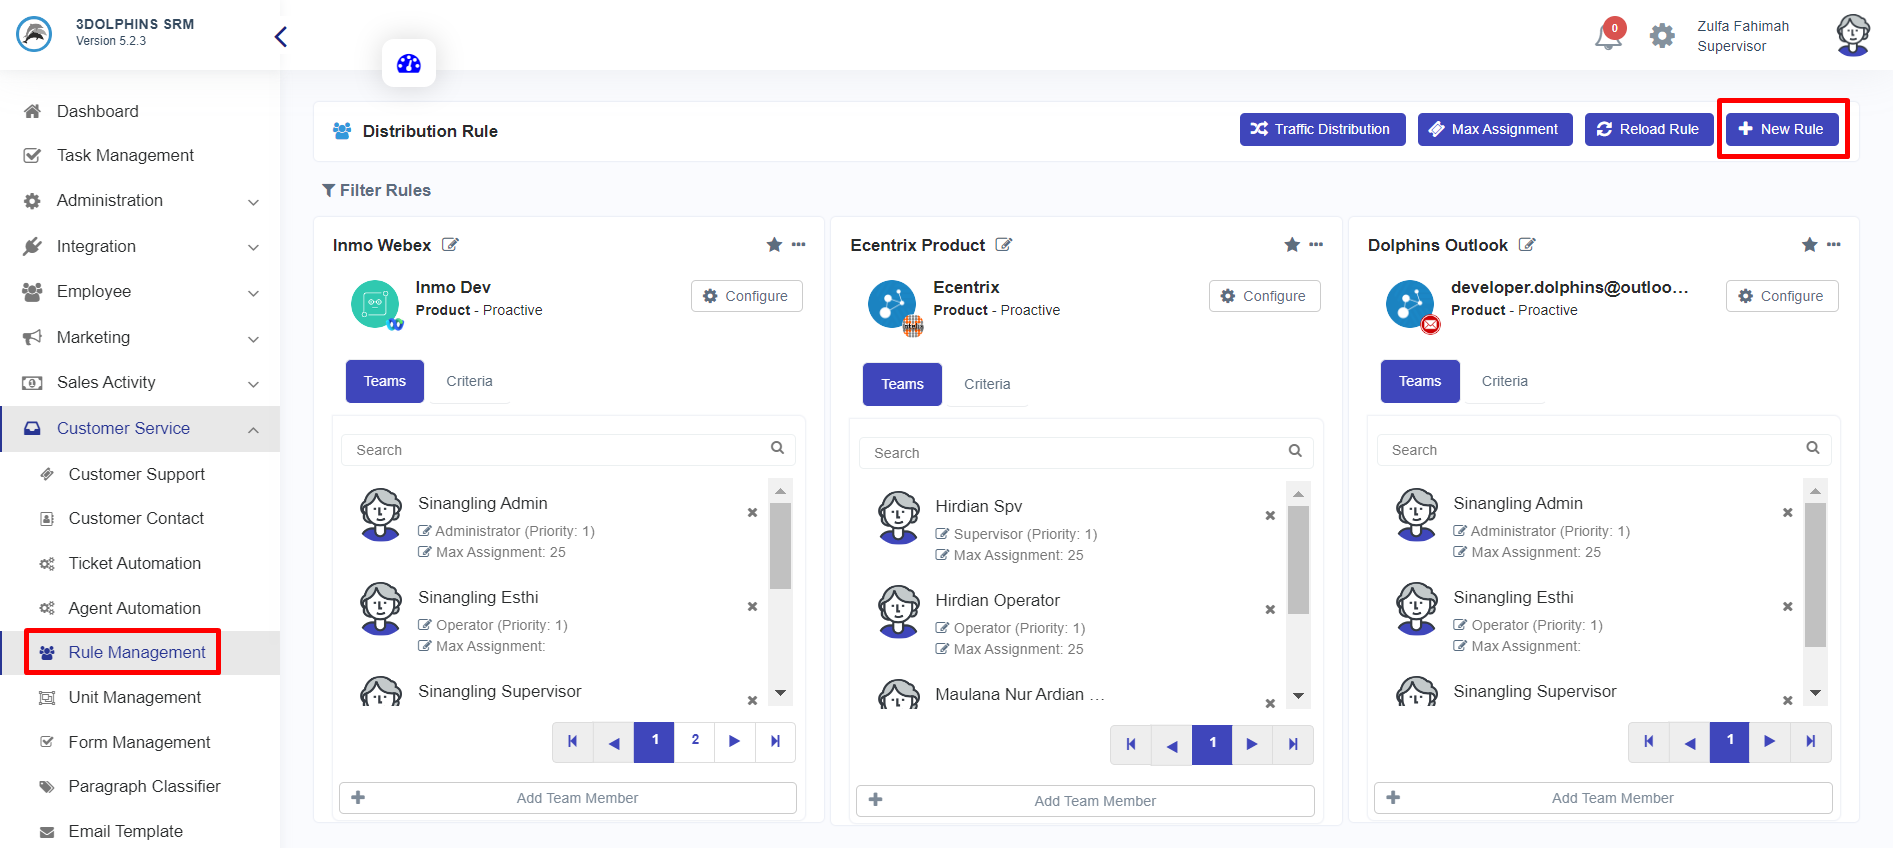Open more options for Dolphins Outlook rule
1893x848 pixels.
click(1833, 245)
